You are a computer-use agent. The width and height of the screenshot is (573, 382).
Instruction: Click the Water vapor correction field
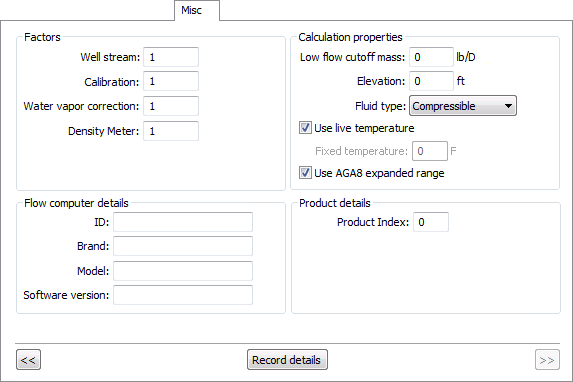(171, 106)
